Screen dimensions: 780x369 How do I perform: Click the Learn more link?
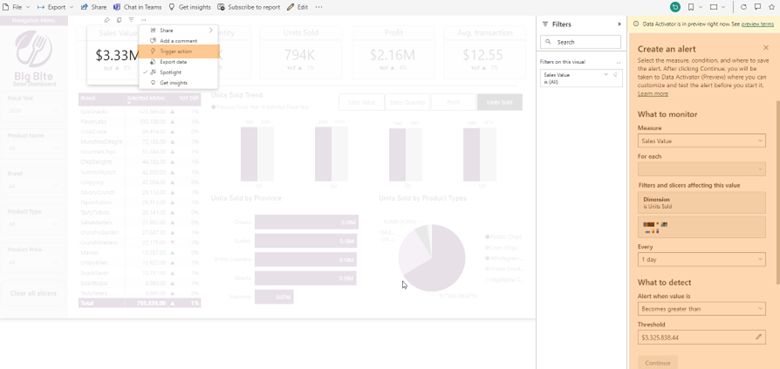click(x=653, y=94)
